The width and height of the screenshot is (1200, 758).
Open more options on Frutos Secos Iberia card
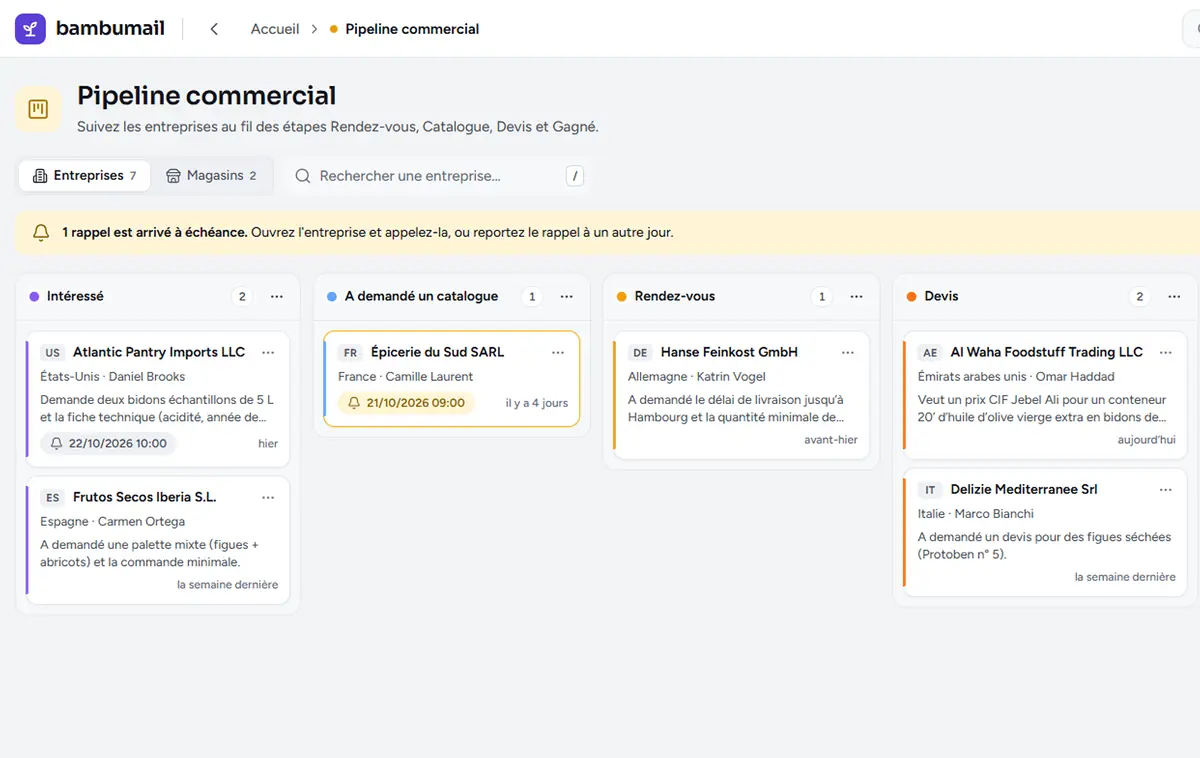268,497
